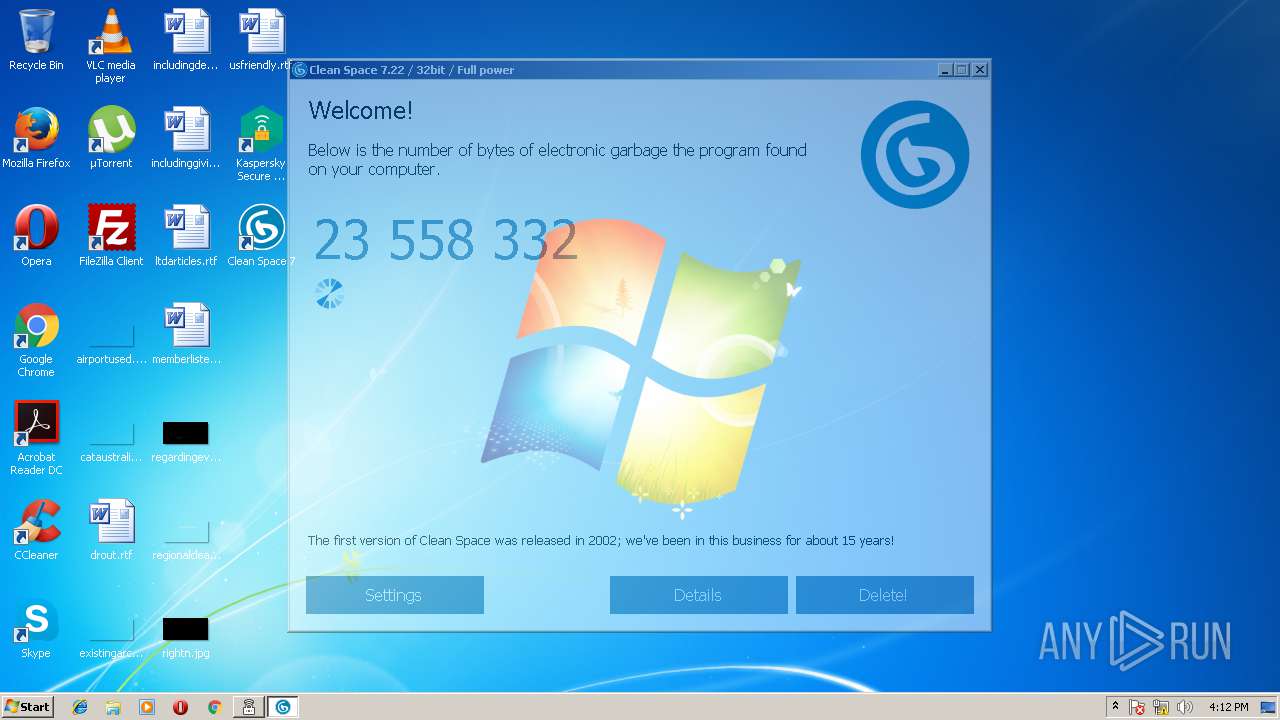Open Windows Explorer folder in taskbar
Viewport: 1280px width, 720px height.
pyautogui.click(x=113, y=707)
